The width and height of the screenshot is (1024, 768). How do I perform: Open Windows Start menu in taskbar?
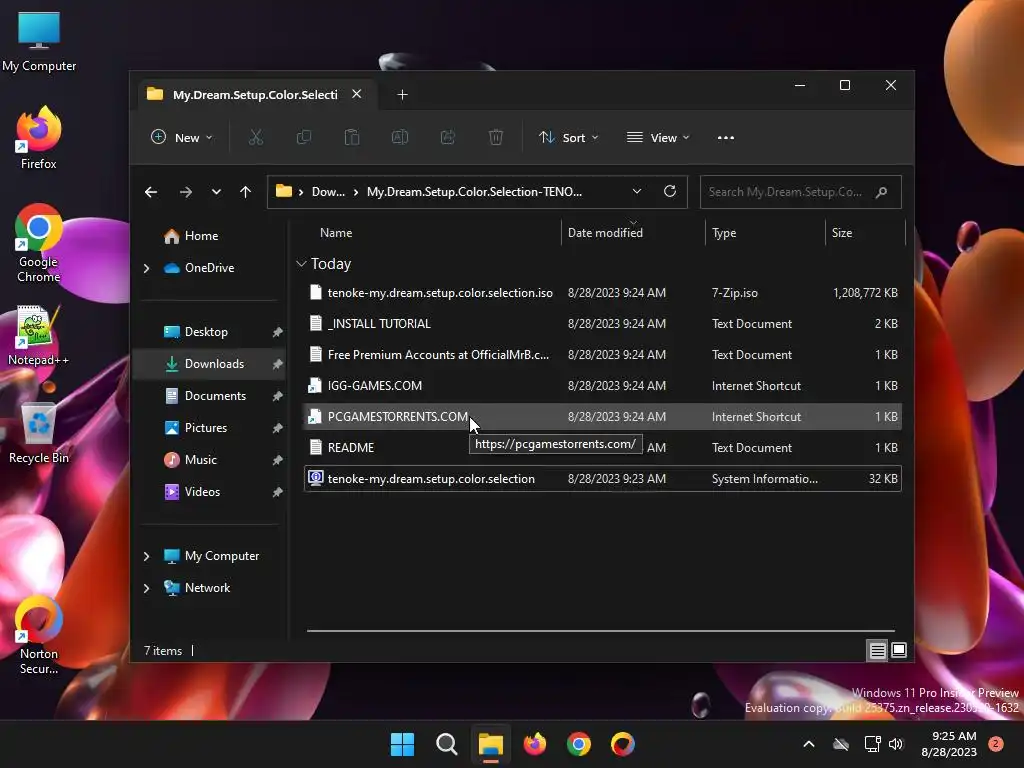tap(402, 744)
